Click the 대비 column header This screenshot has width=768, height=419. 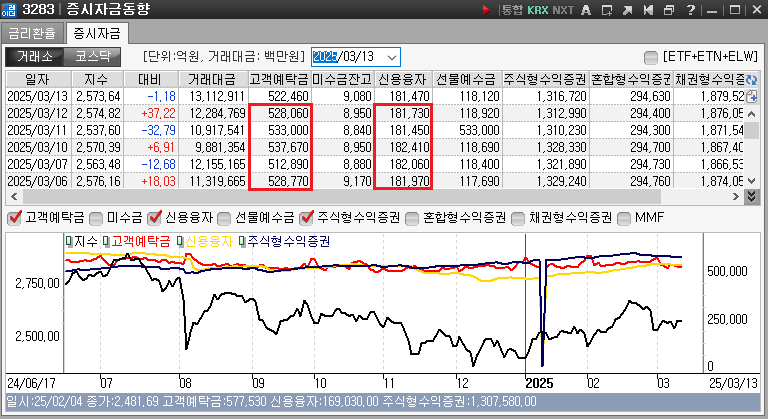[150, 79]
